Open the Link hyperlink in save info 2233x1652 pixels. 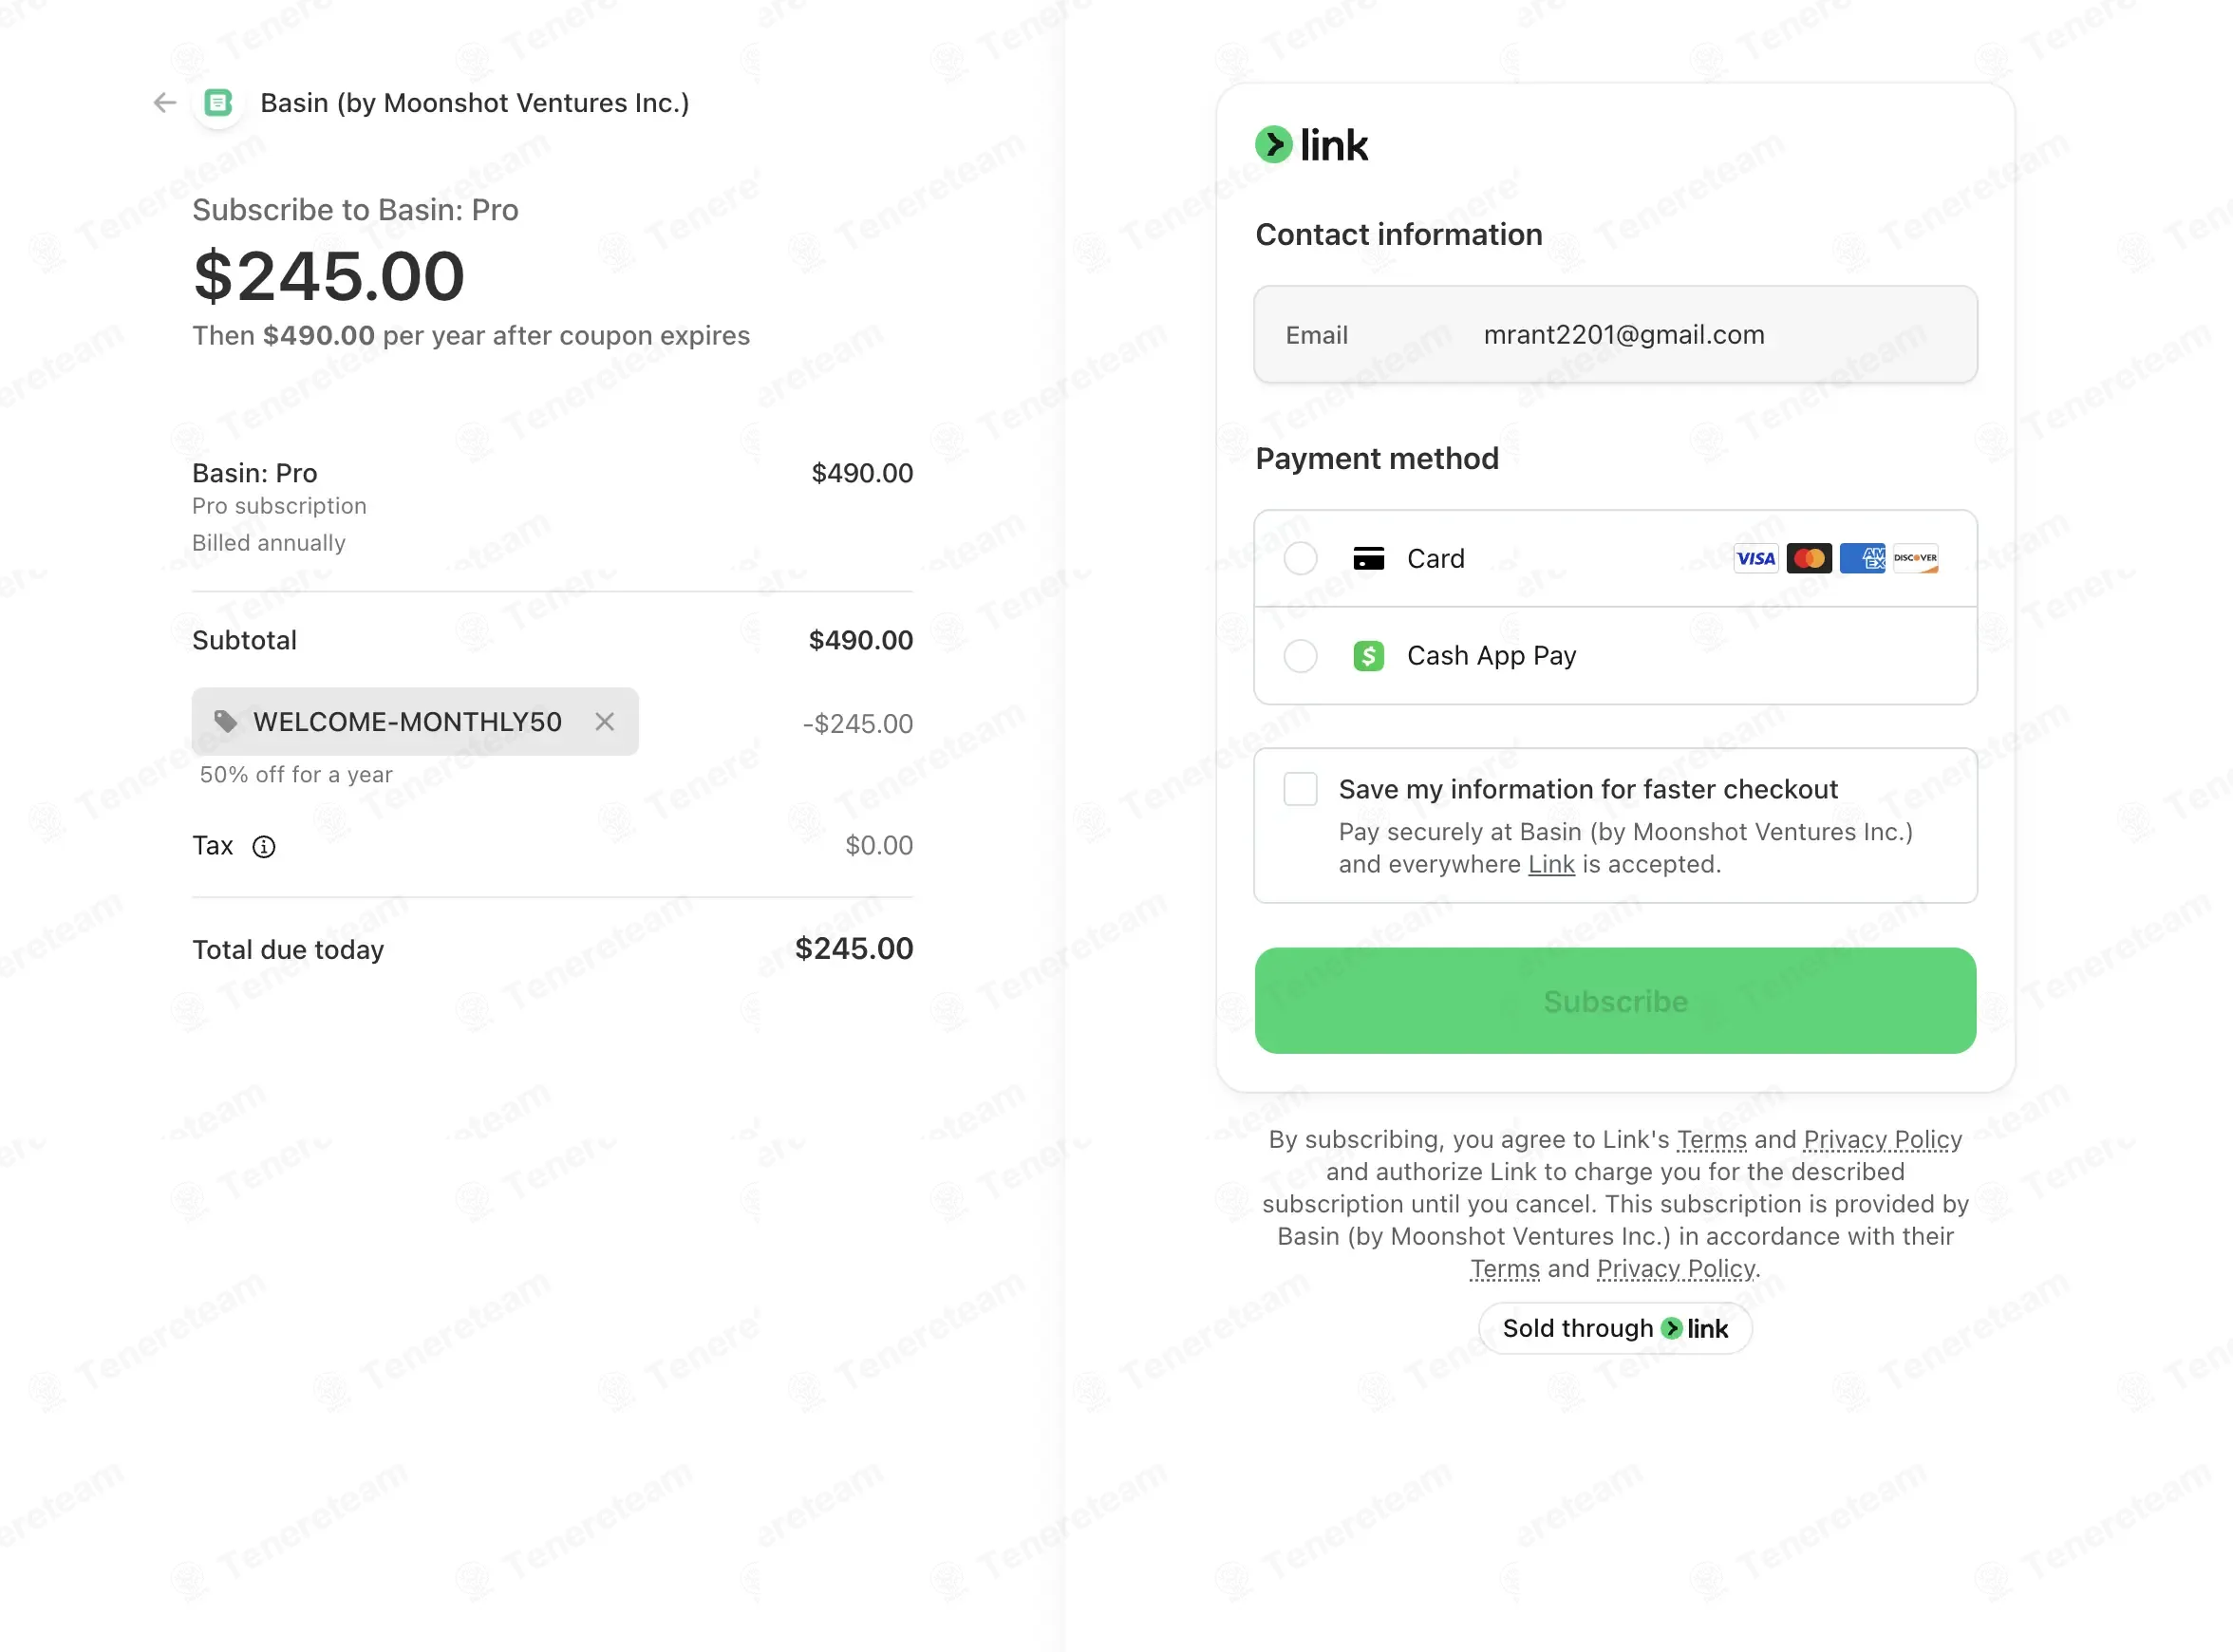pos(1551,864)
